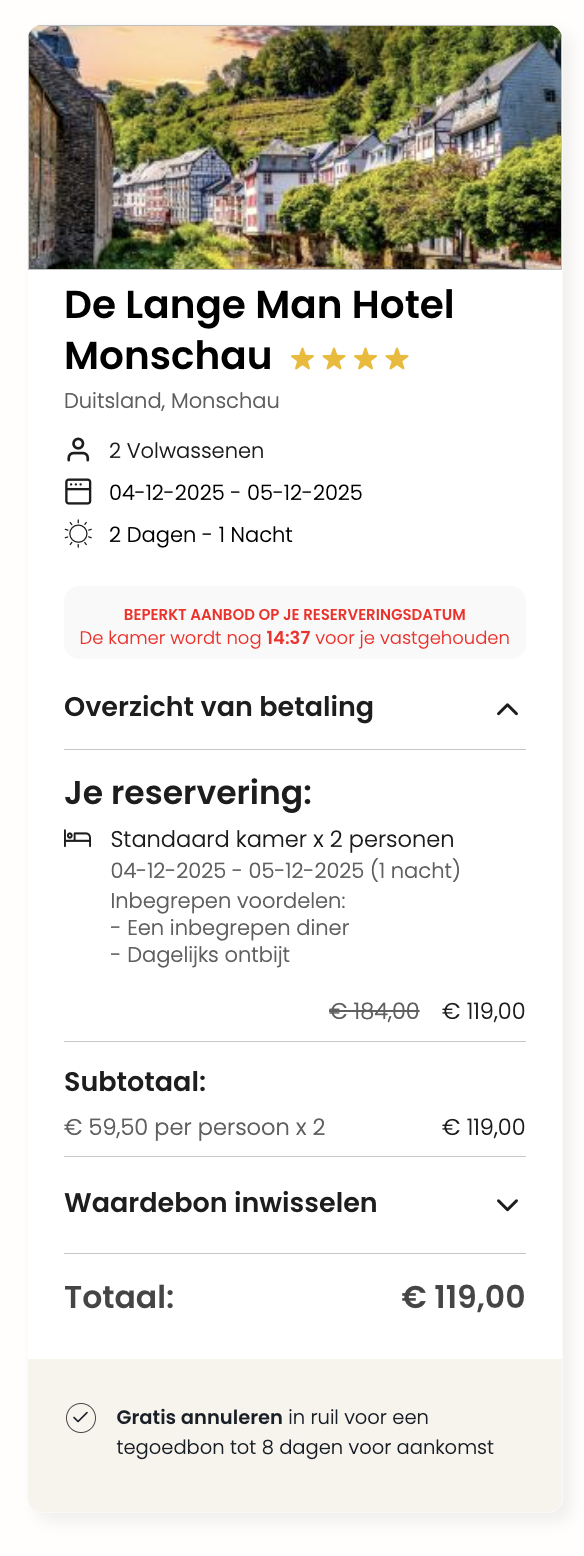This screenshot has width=584, height=1556.
Task: Select the first rating star
Action: pos(302,358)
